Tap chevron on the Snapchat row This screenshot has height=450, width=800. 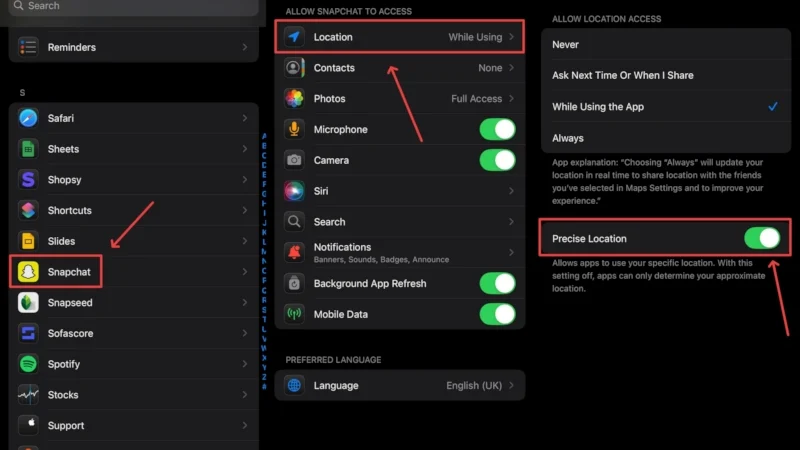click(245, 272)
